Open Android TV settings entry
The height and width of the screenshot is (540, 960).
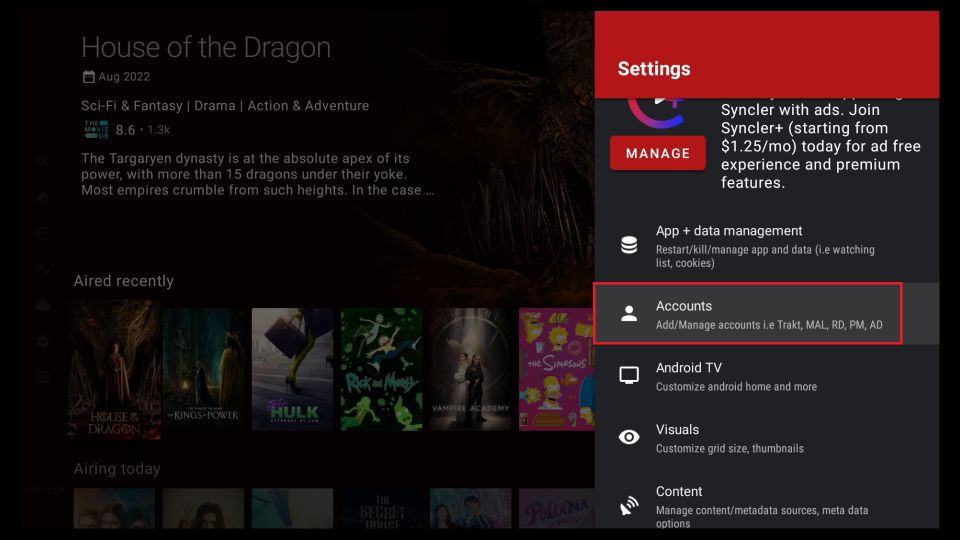coord(767,375)
